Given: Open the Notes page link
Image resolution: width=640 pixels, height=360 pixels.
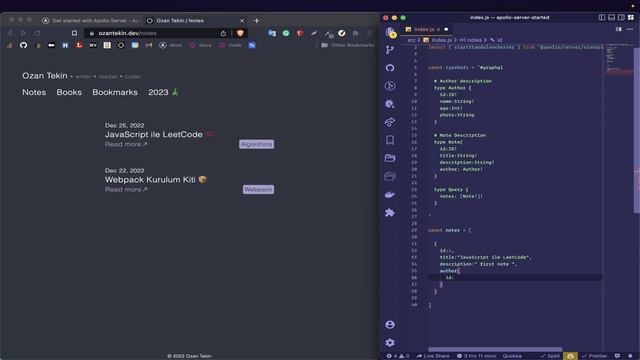Looking at the screenshot, I should pyautogui.click(x=34, y=92).
